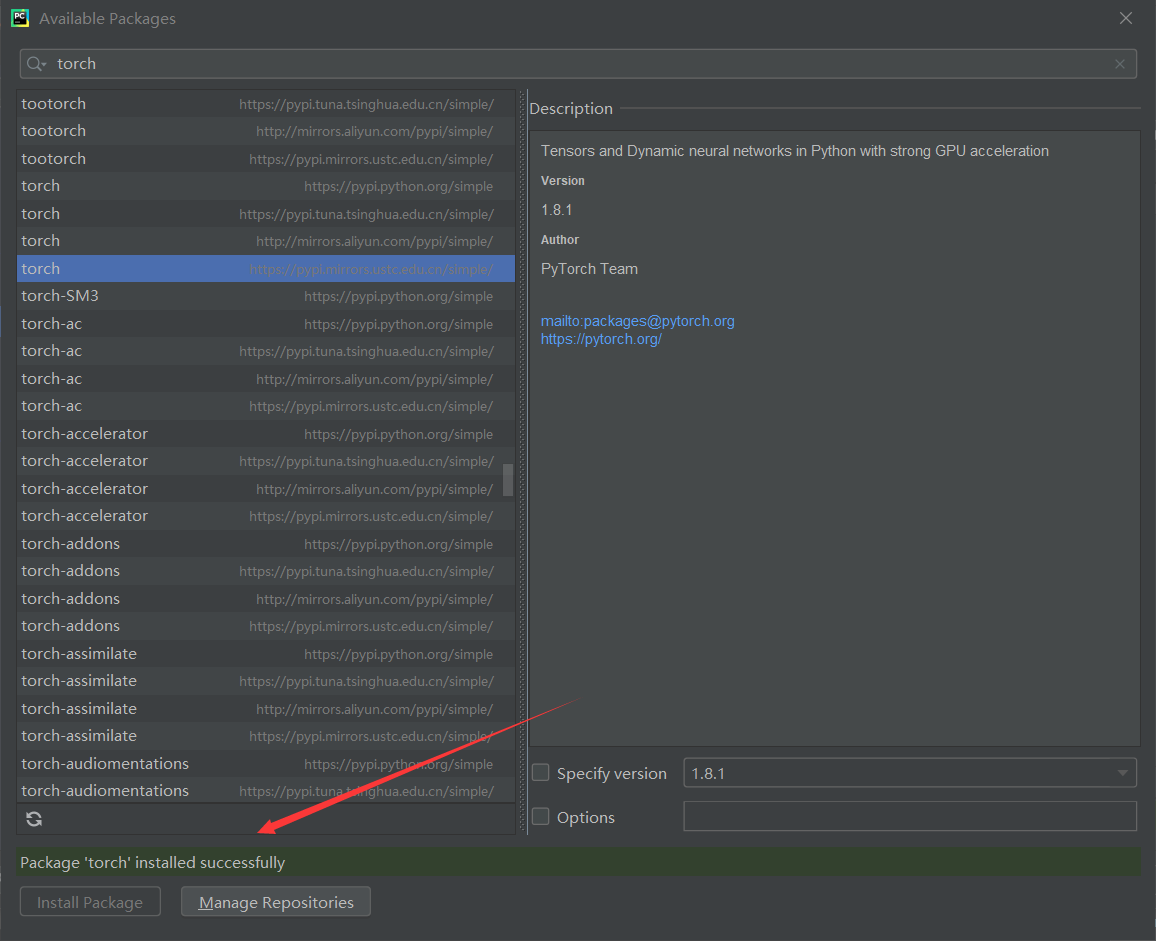Clear the search field with the X icon

pos(1120,64)
